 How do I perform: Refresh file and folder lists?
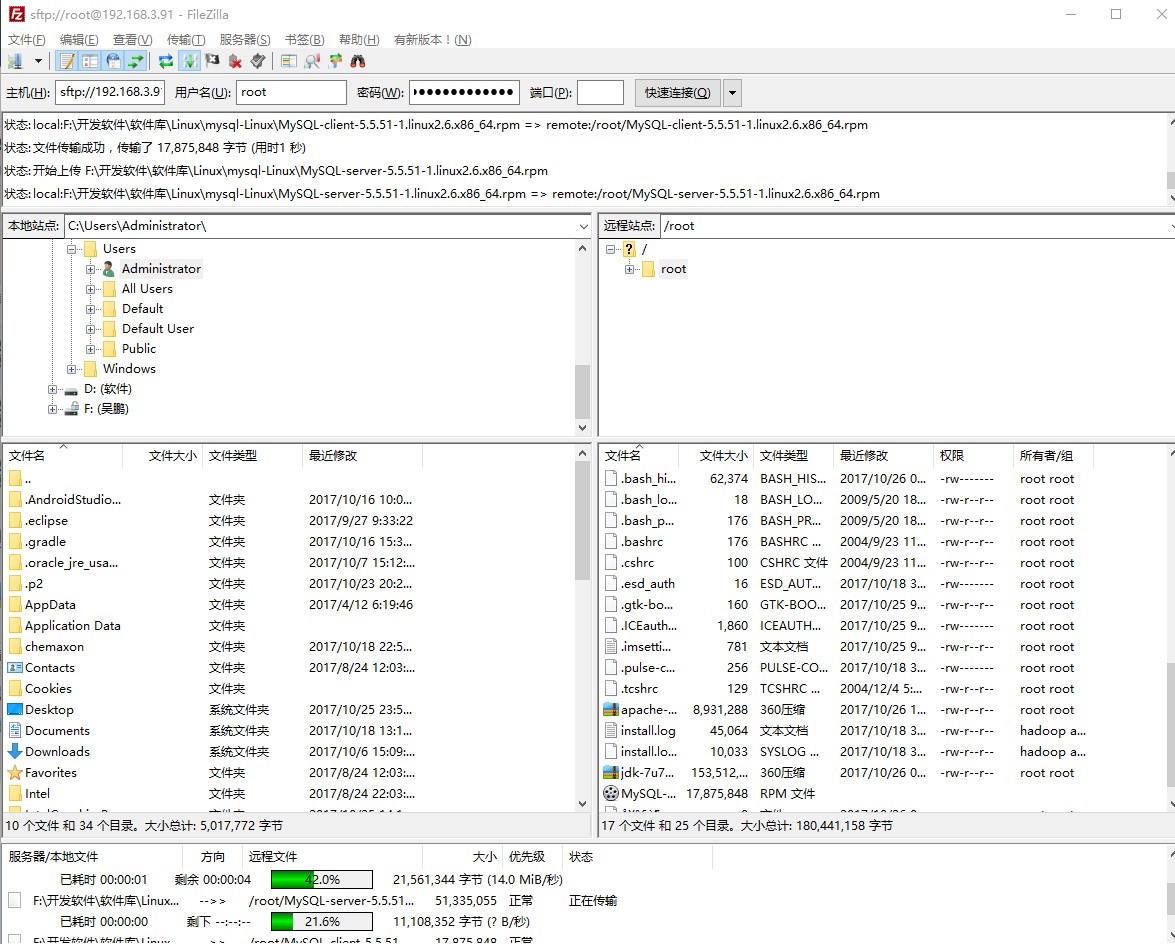tap(166, 61)
